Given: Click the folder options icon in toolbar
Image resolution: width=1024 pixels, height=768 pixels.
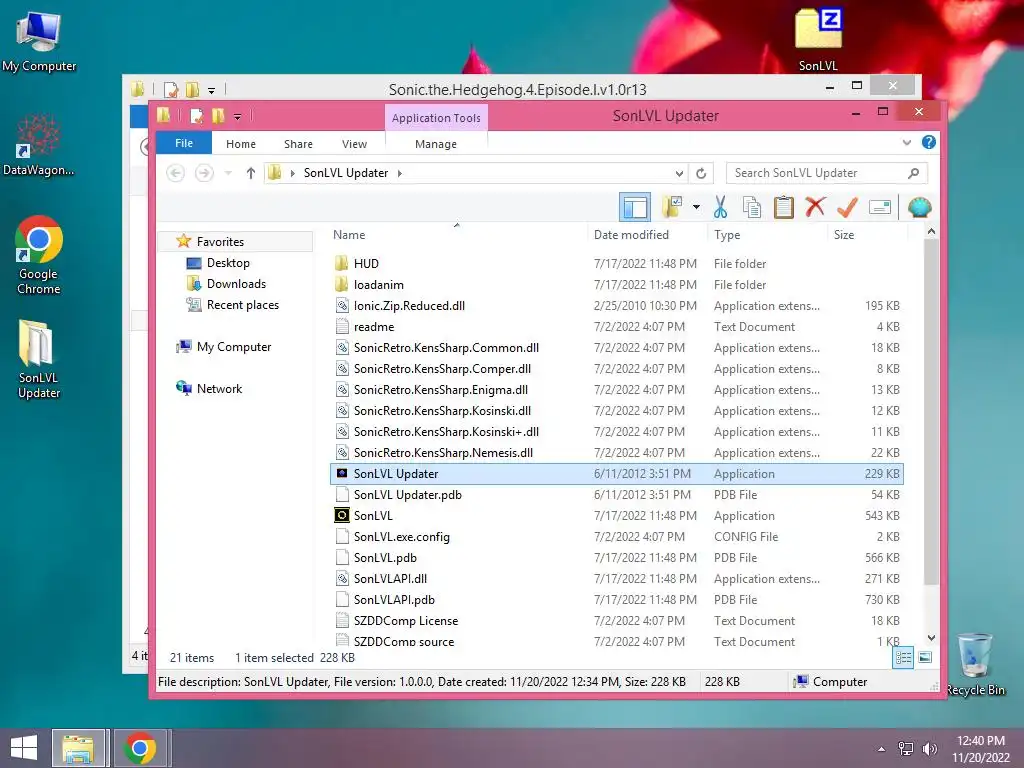Looking at the screenshot, I should tap(673, 208).
